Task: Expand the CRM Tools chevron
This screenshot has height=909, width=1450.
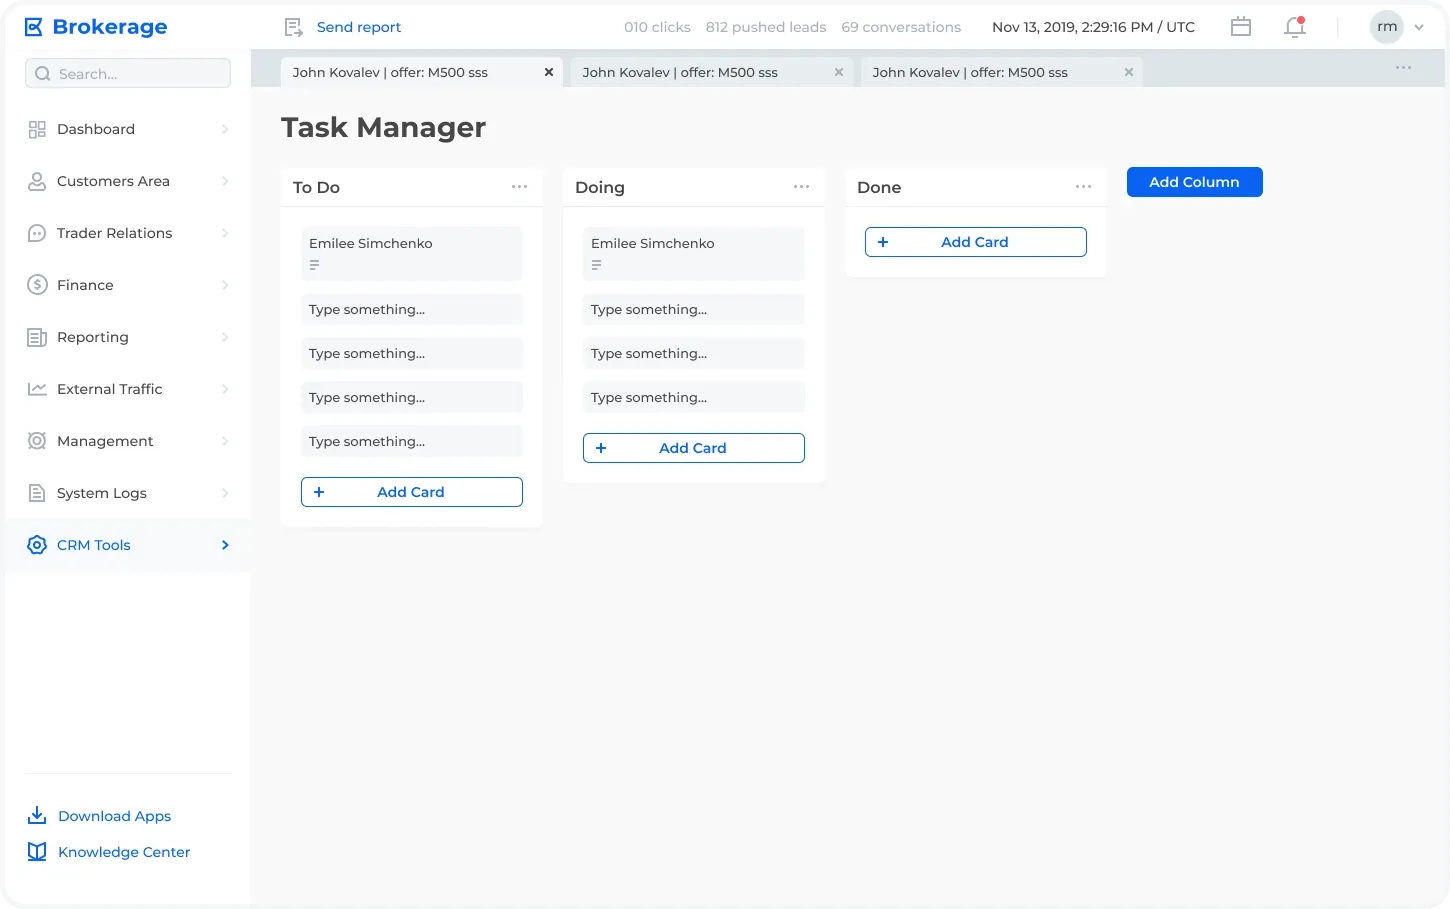Action: tap(225, 545)
